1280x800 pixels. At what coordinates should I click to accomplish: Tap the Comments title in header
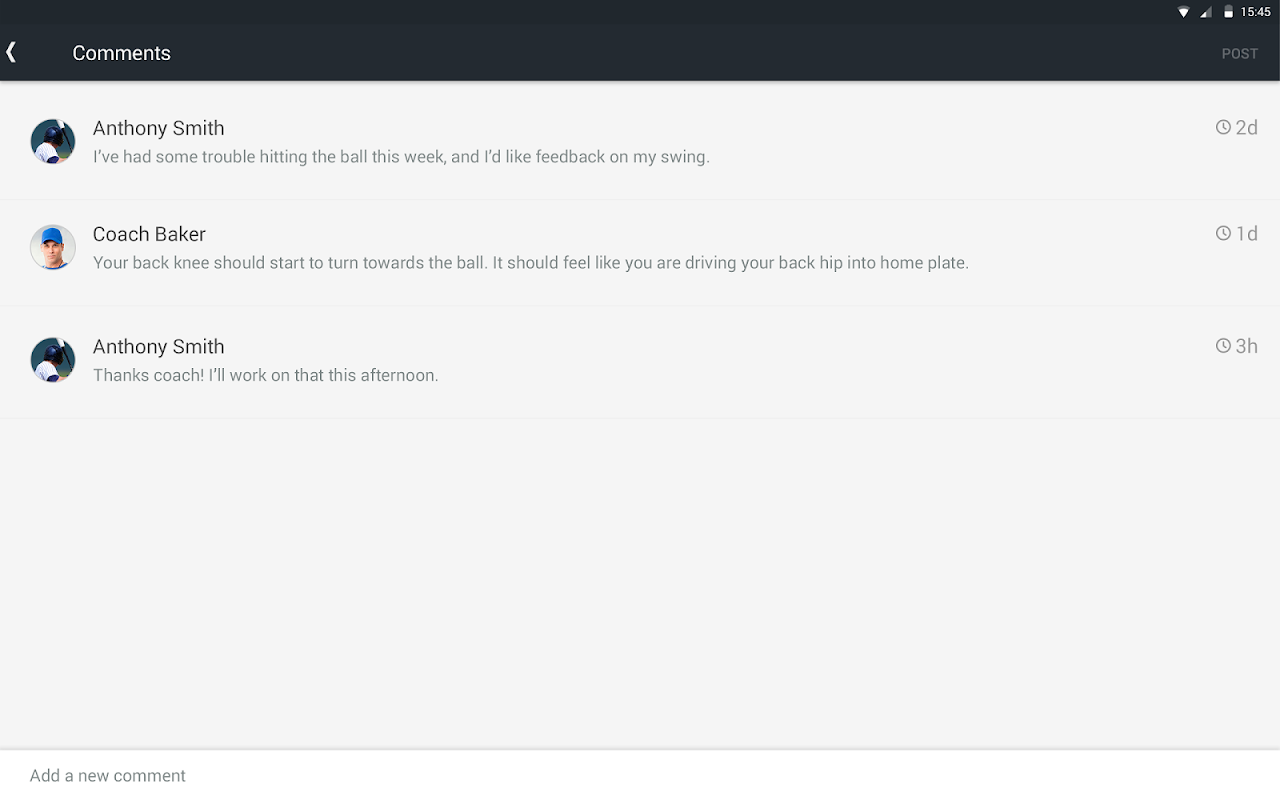pyautogui.click(x=121, y=53)
